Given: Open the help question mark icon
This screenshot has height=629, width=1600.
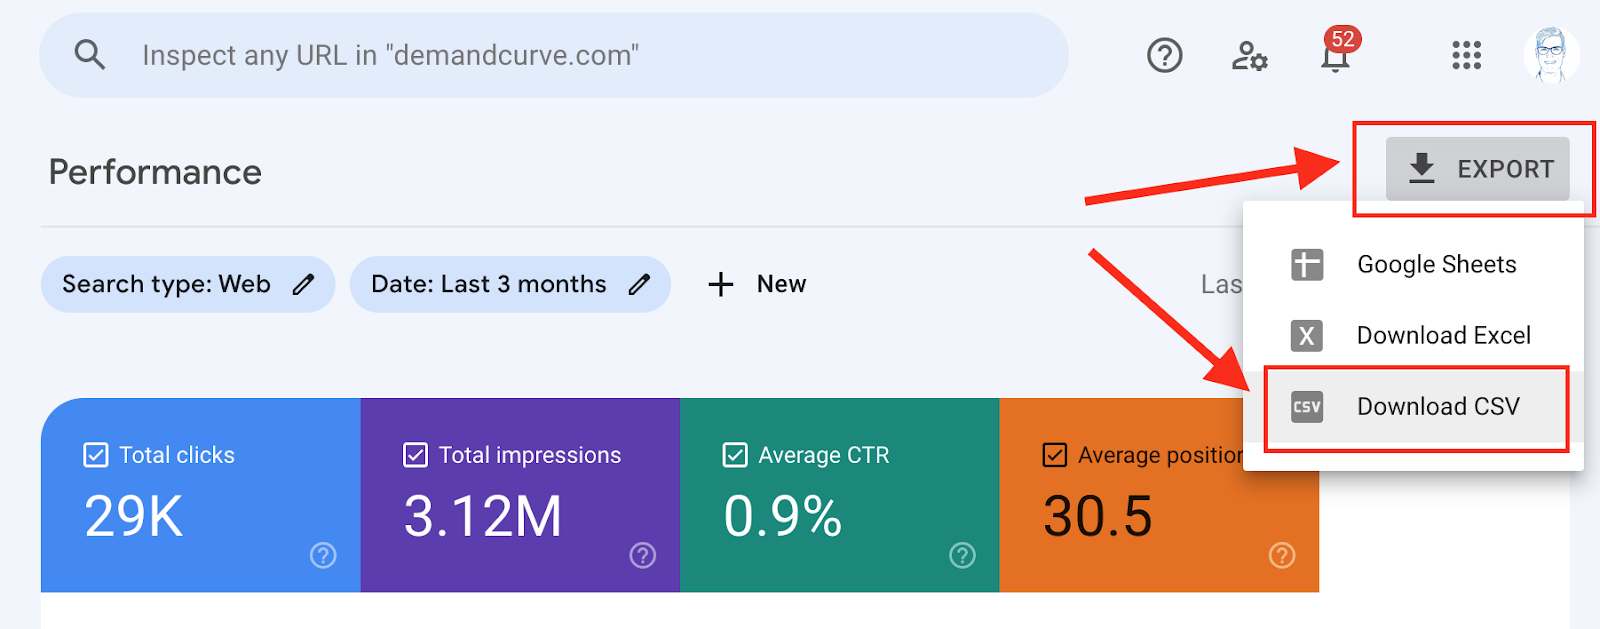Looking at the screenshot, I should click(x=1164, y=56).
